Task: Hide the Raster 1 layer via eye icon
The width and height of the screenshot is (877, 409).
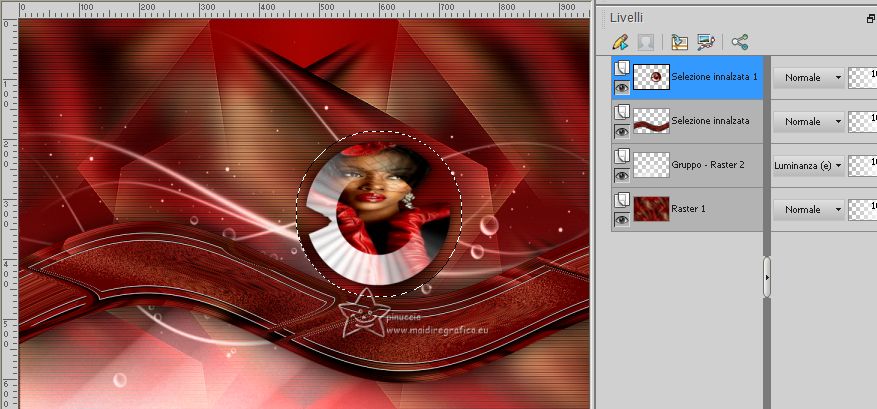Action: [x=622, y=220]
